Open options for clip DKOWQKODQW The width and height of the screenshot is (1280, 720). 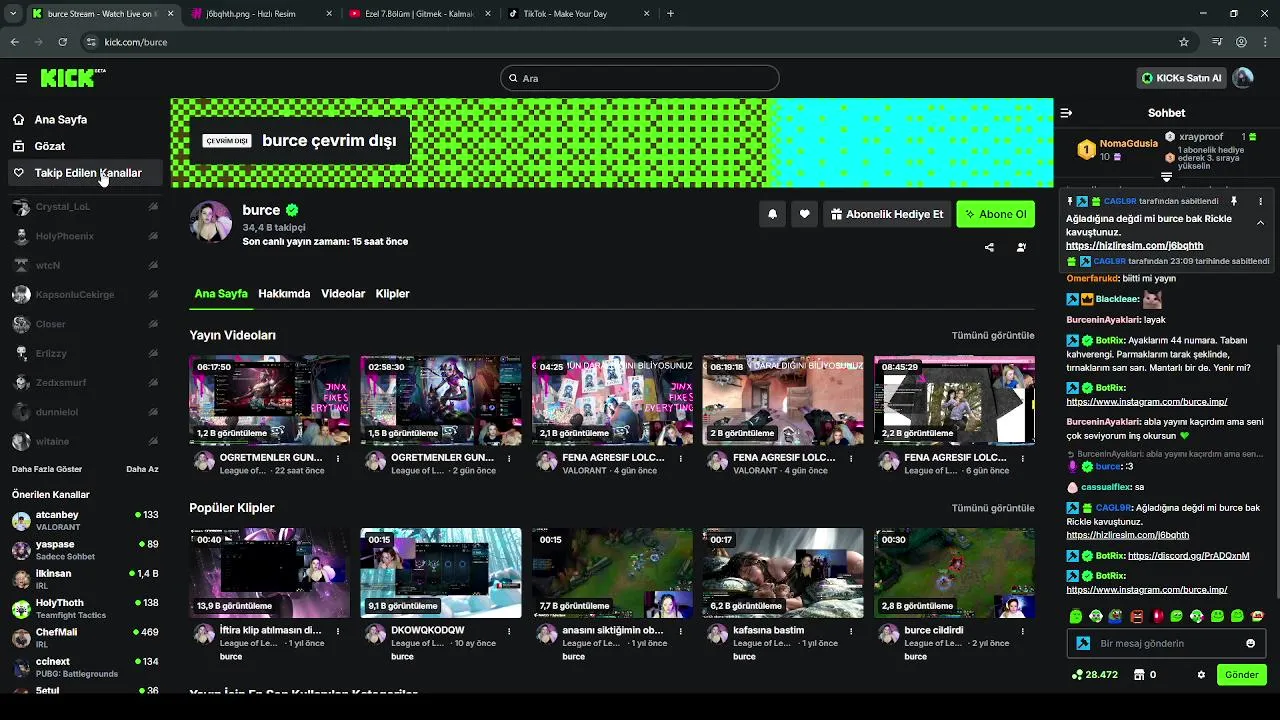point(509,632)
